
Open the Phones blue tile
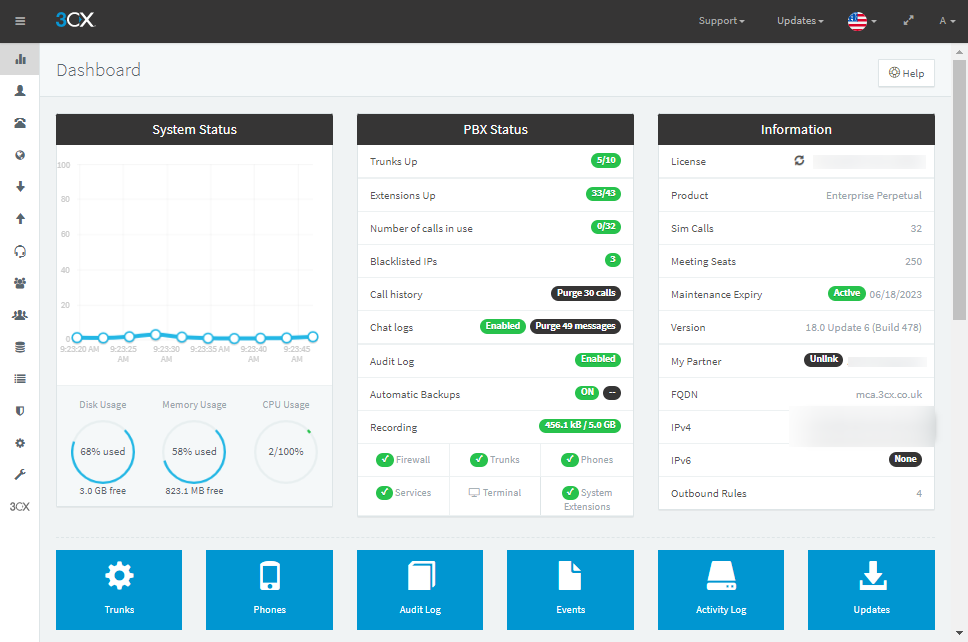269,590
